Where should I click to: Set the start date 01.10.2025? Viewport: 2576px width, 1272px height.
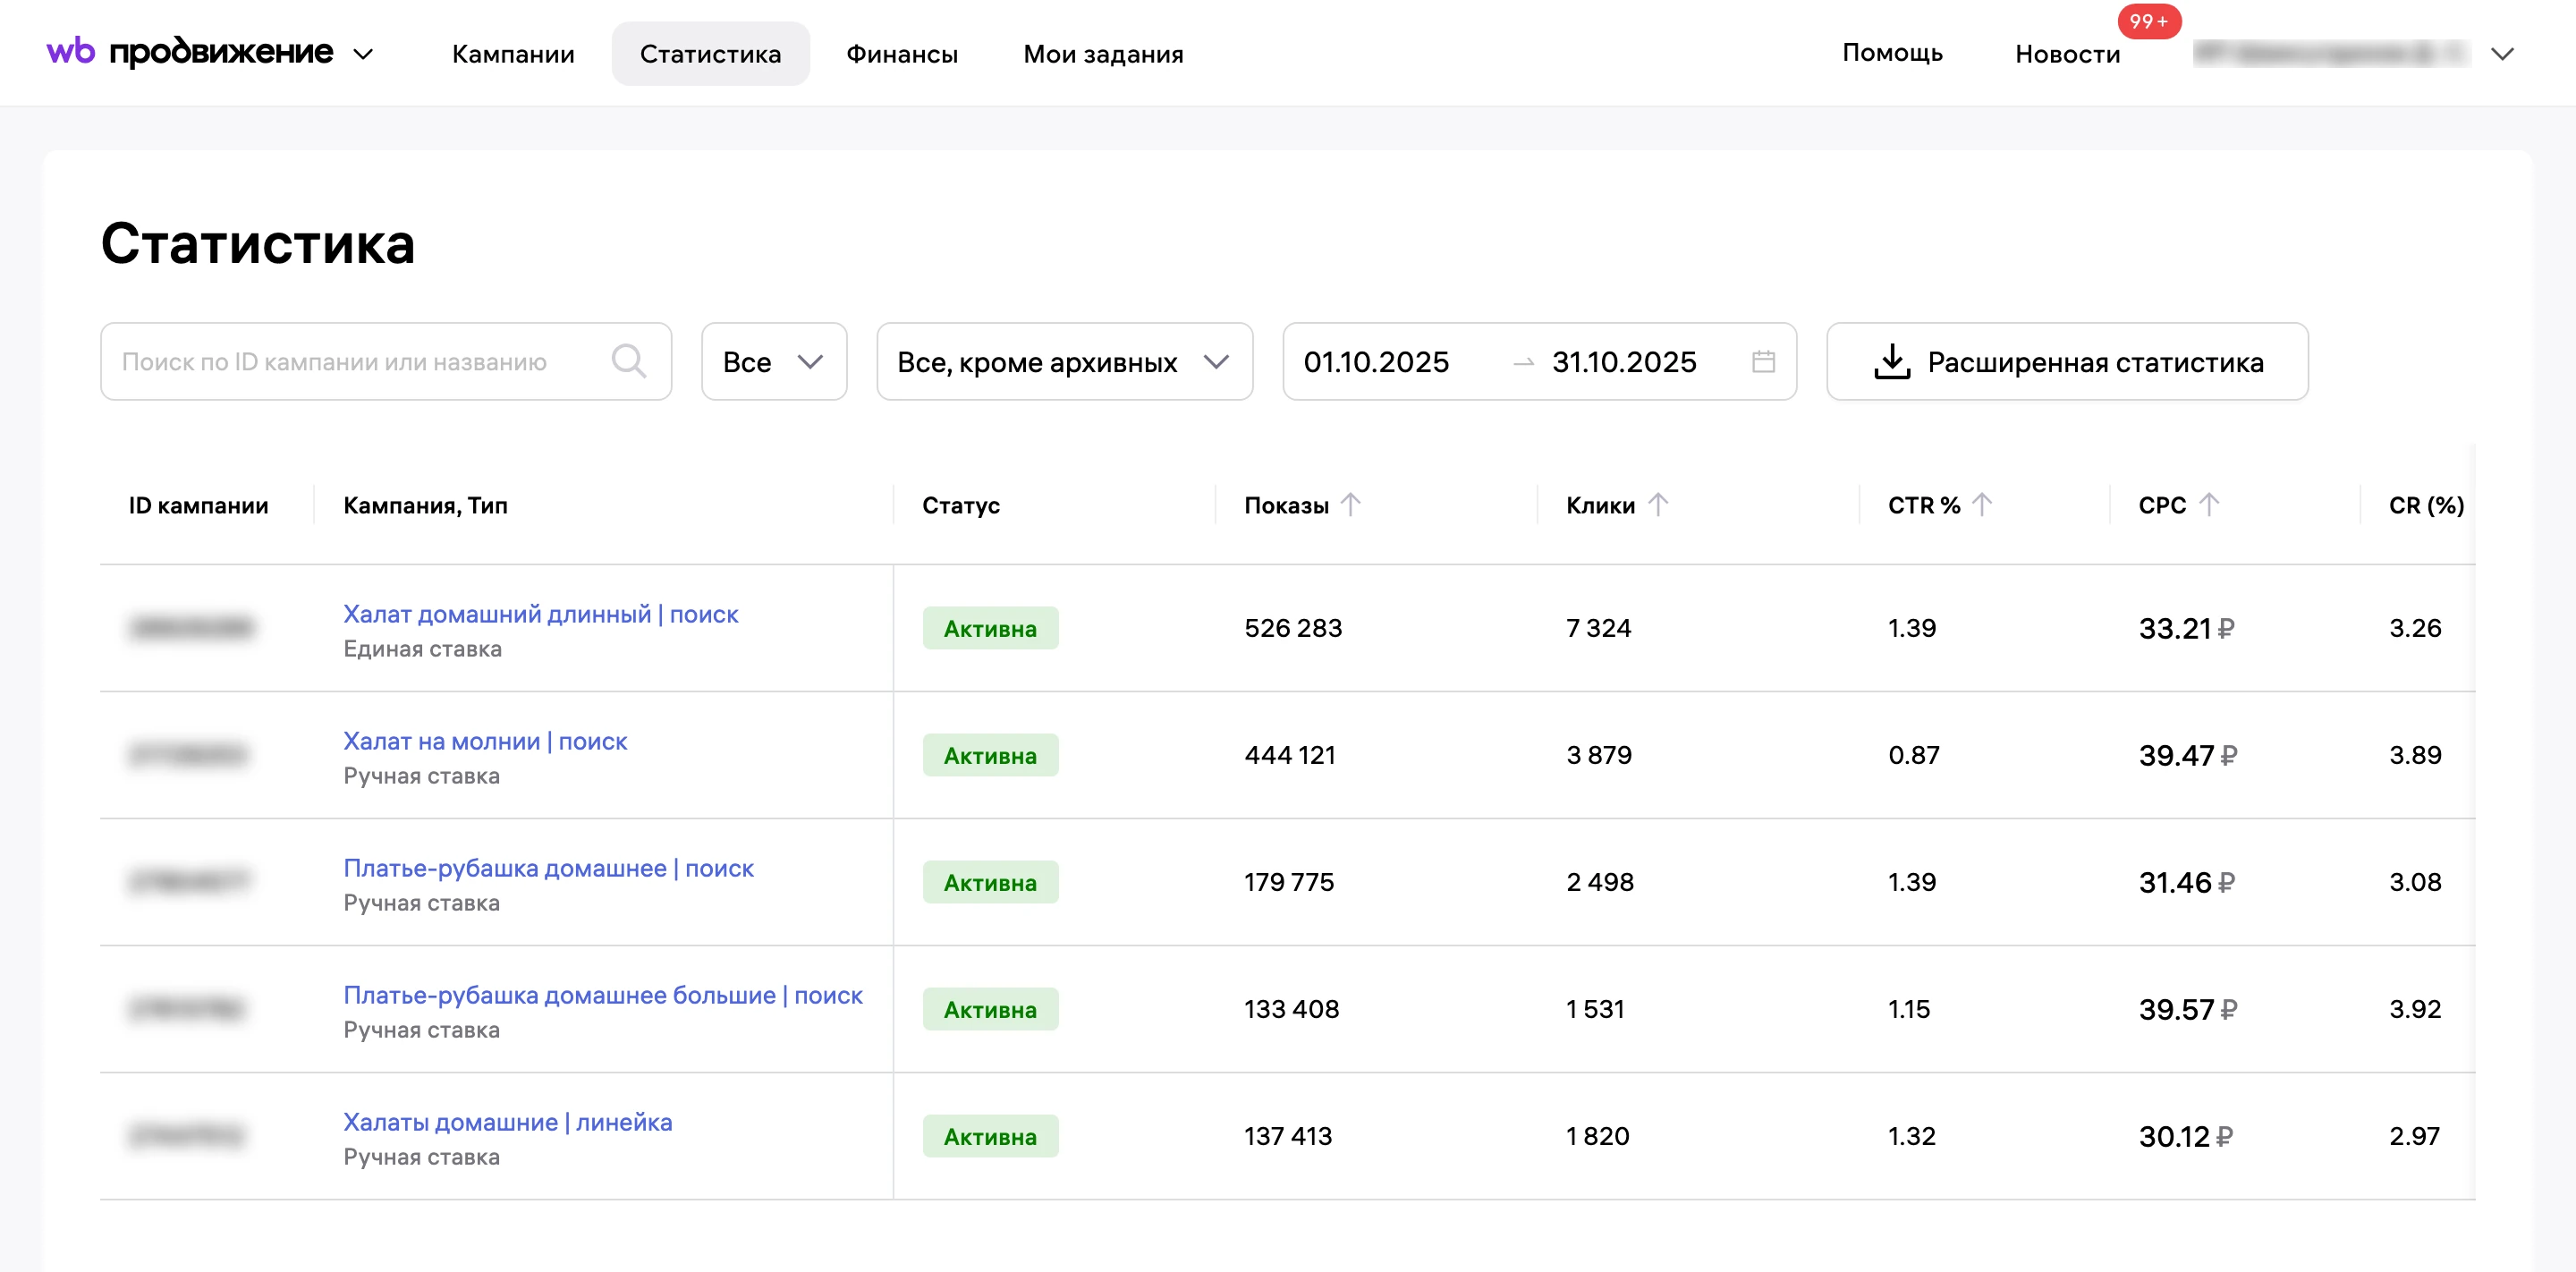tap(1376, 362)
